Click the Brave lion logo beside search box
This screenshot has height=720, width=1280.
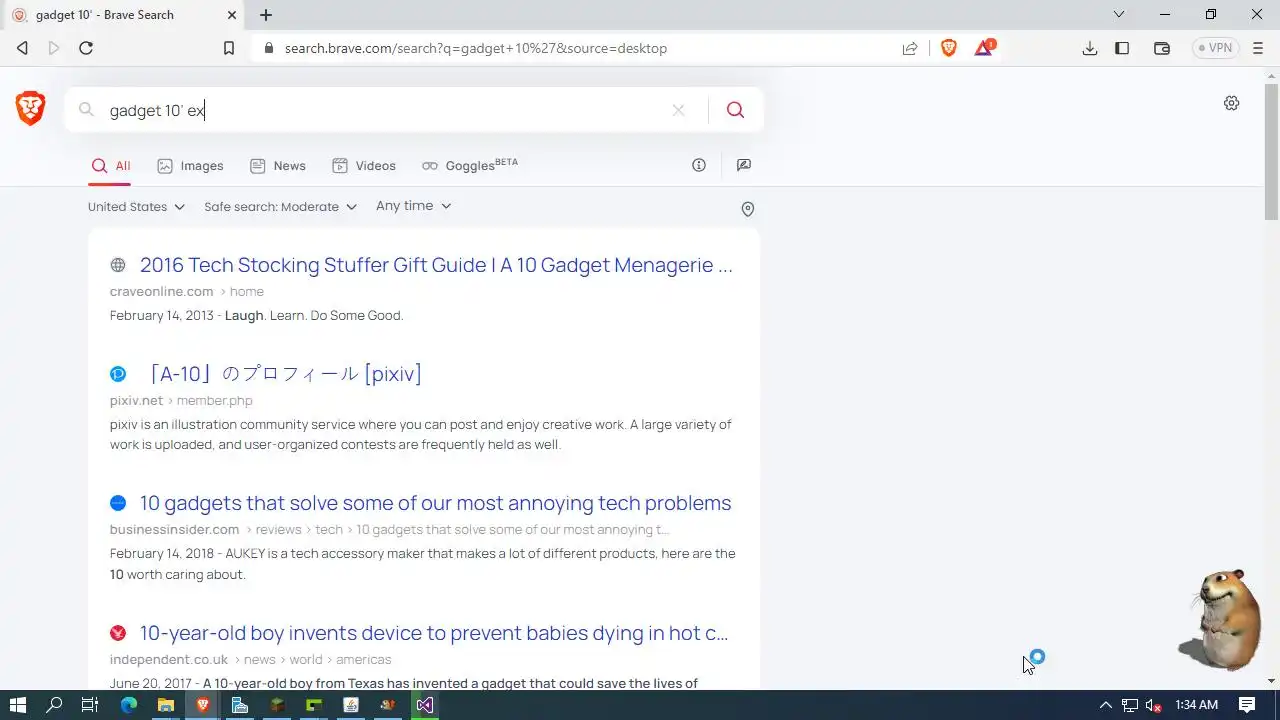coord(31,109)
